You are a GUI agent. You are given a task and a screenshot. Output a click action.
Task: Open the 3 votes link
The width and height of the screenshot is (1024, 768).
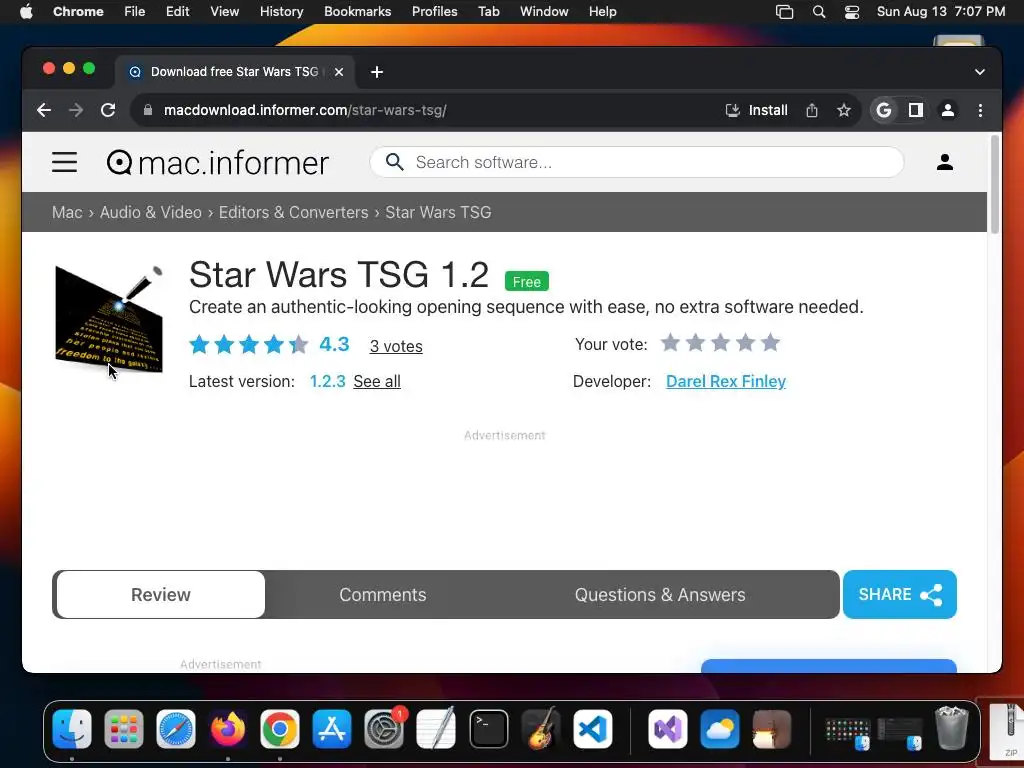pos(396,346)
